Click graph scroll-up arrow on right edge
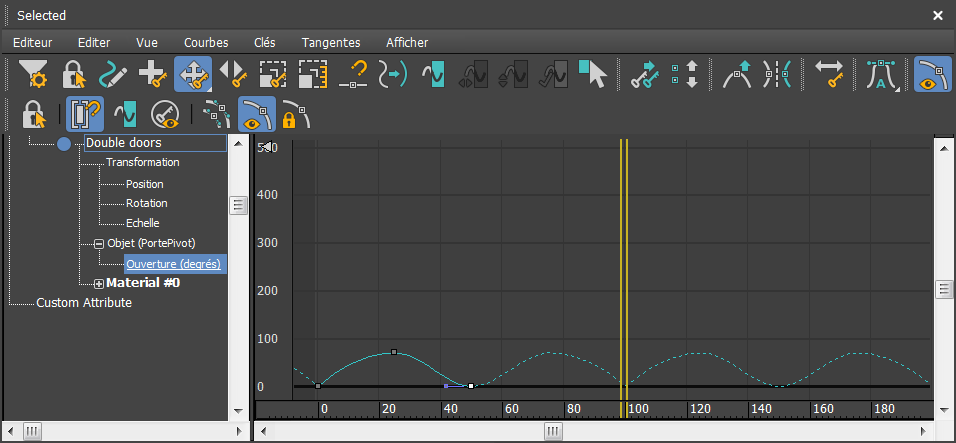This screenshot has height=443, width=956. [x=944, y=149]
